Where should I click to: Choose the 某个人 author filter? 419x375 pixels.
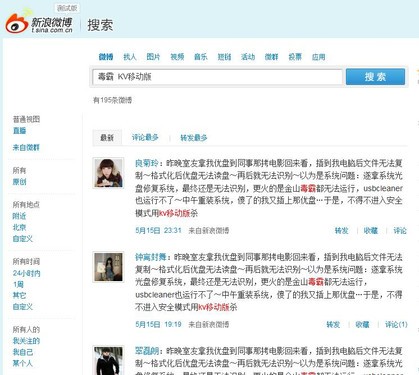click(23, 363)
